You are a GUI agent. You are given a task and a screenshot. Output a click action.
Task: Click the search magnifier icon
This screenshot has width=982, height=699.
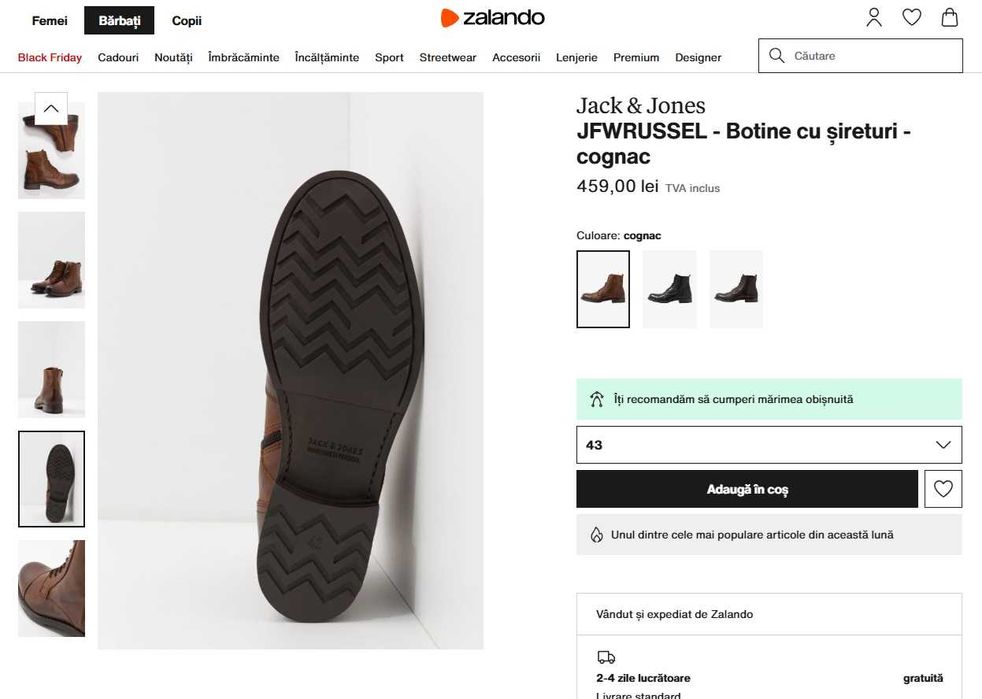777,56
